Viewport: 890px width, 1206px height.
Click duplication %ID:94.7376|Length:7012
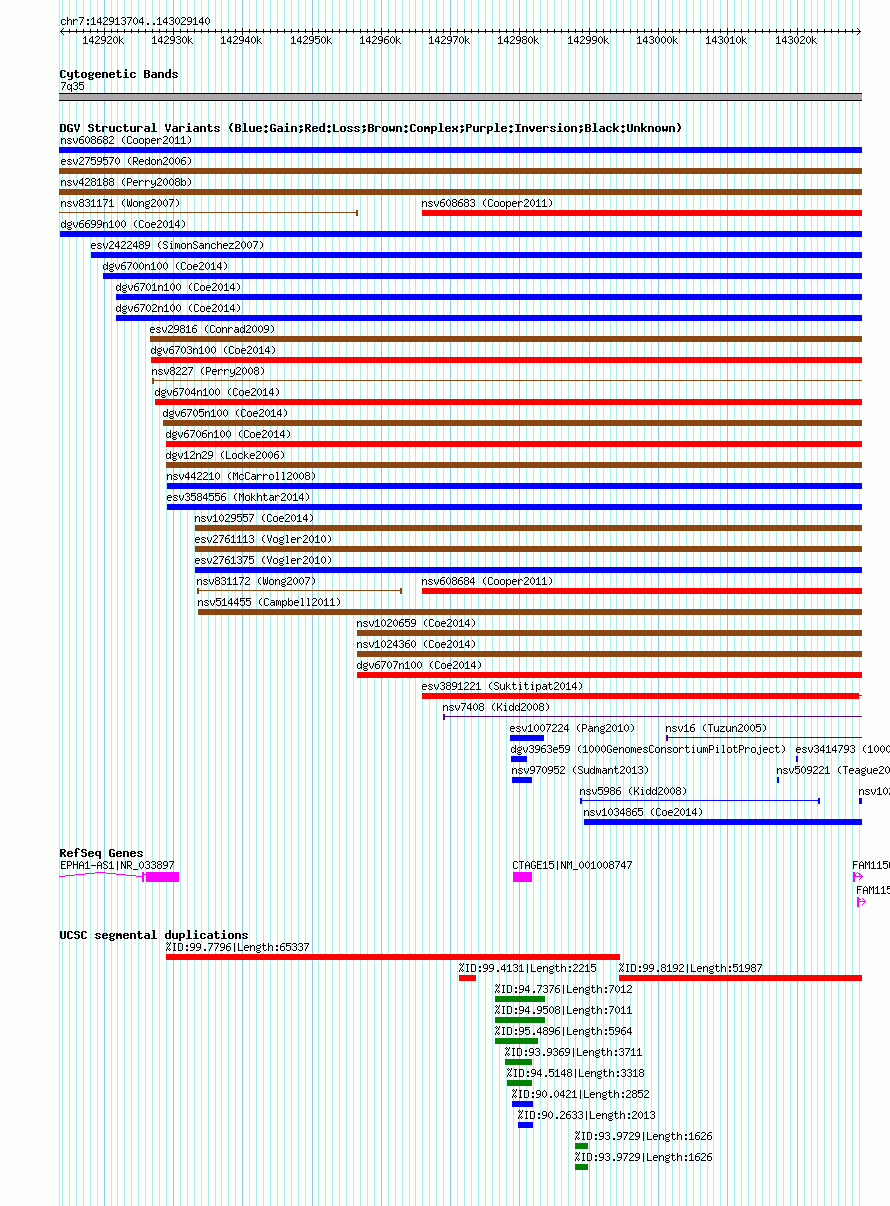(564, 989)
